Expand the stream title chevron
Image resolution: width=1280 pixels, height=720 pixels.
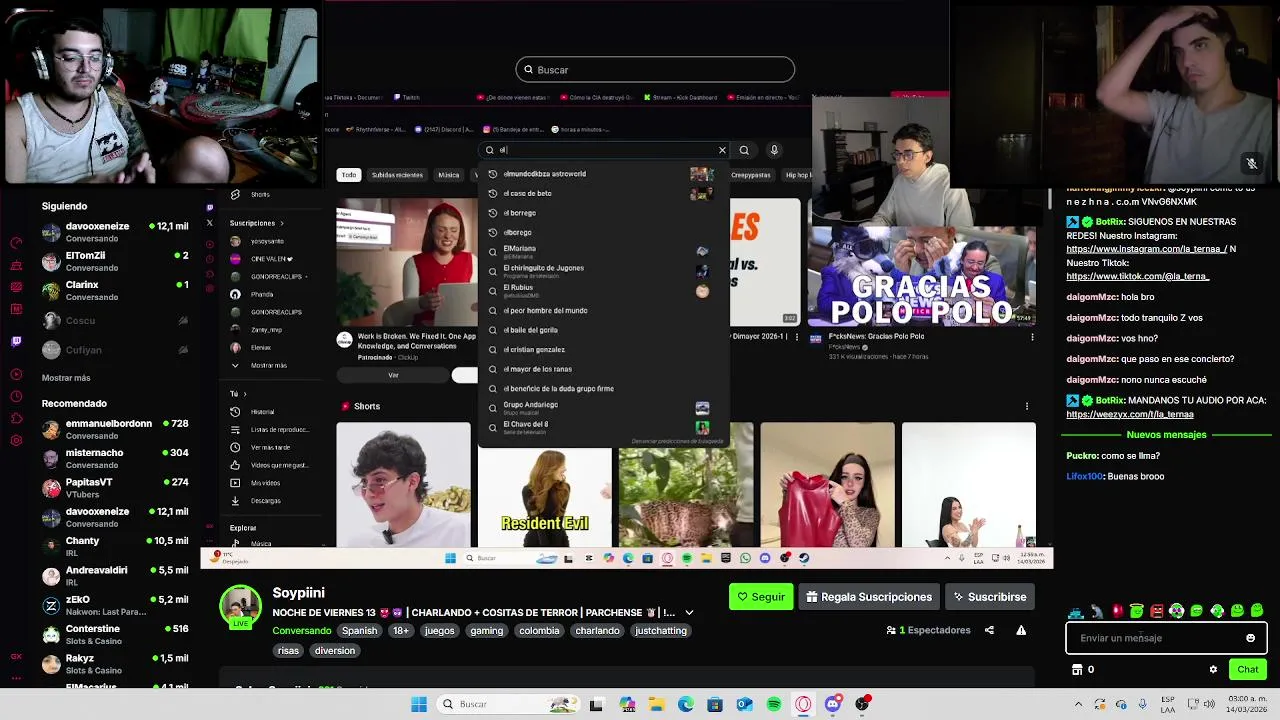(689, 612)
